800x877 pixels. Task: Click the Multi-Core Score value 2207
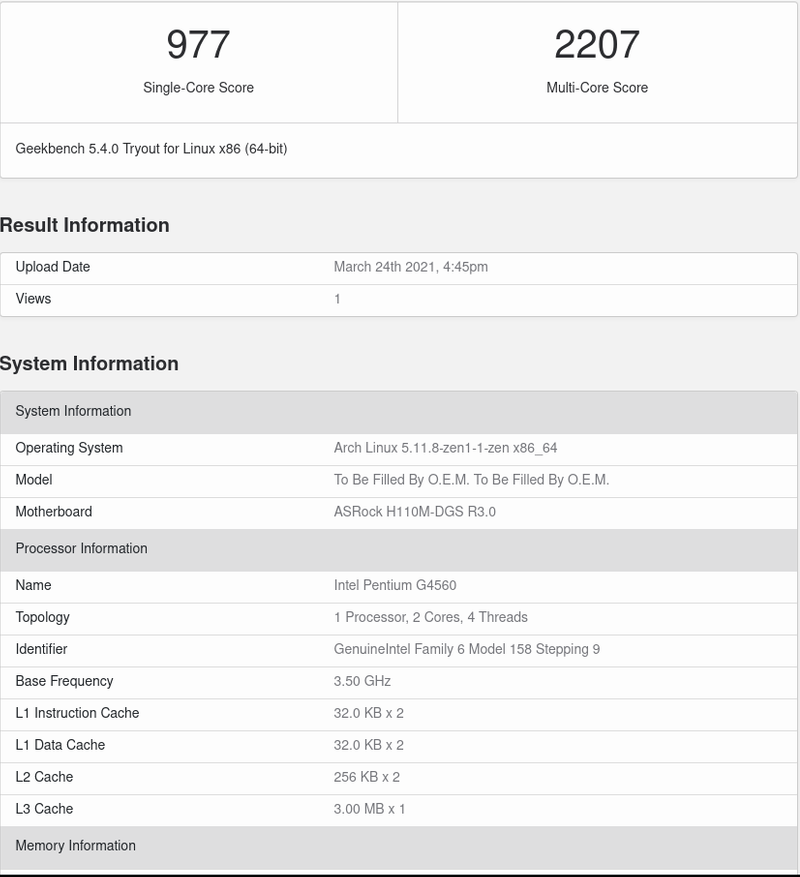tap(597, 45)
